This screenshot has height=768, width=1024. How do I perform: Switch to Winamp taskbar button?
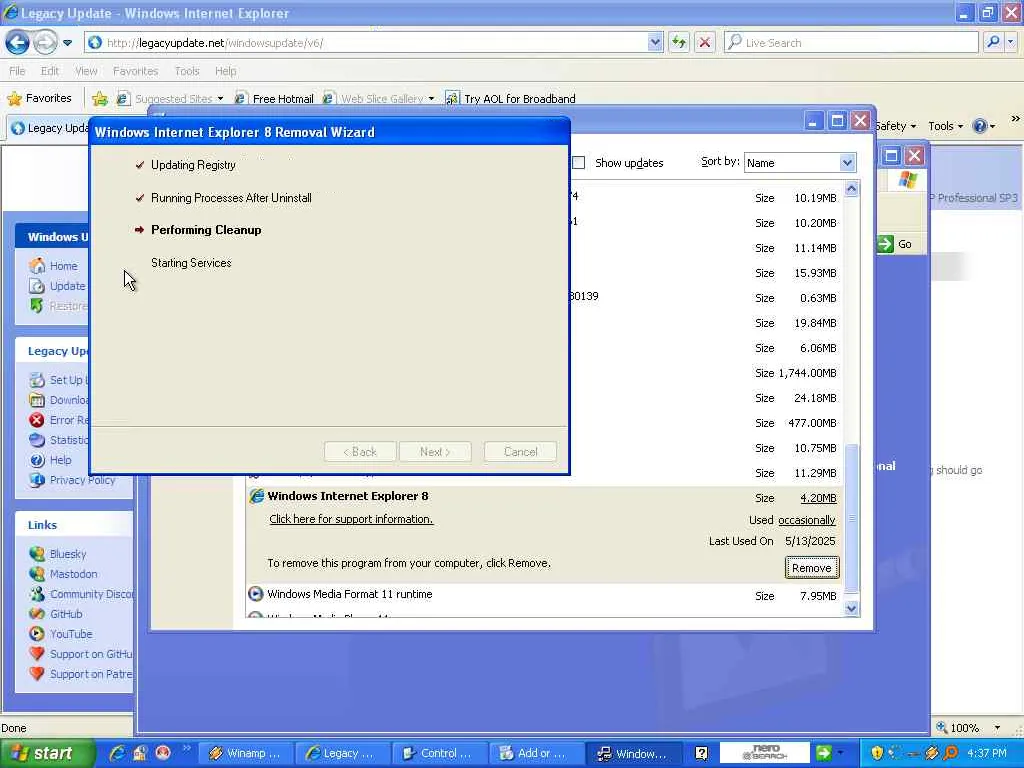tap(244, 753)
